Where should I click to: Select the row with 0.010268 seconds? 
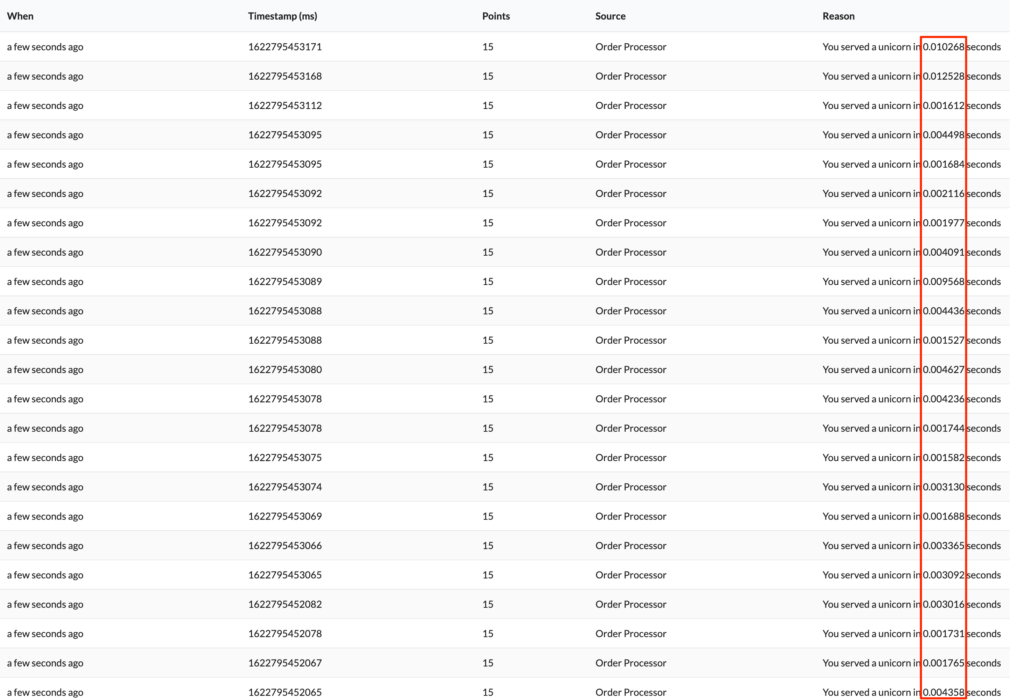tap(505, 47)
